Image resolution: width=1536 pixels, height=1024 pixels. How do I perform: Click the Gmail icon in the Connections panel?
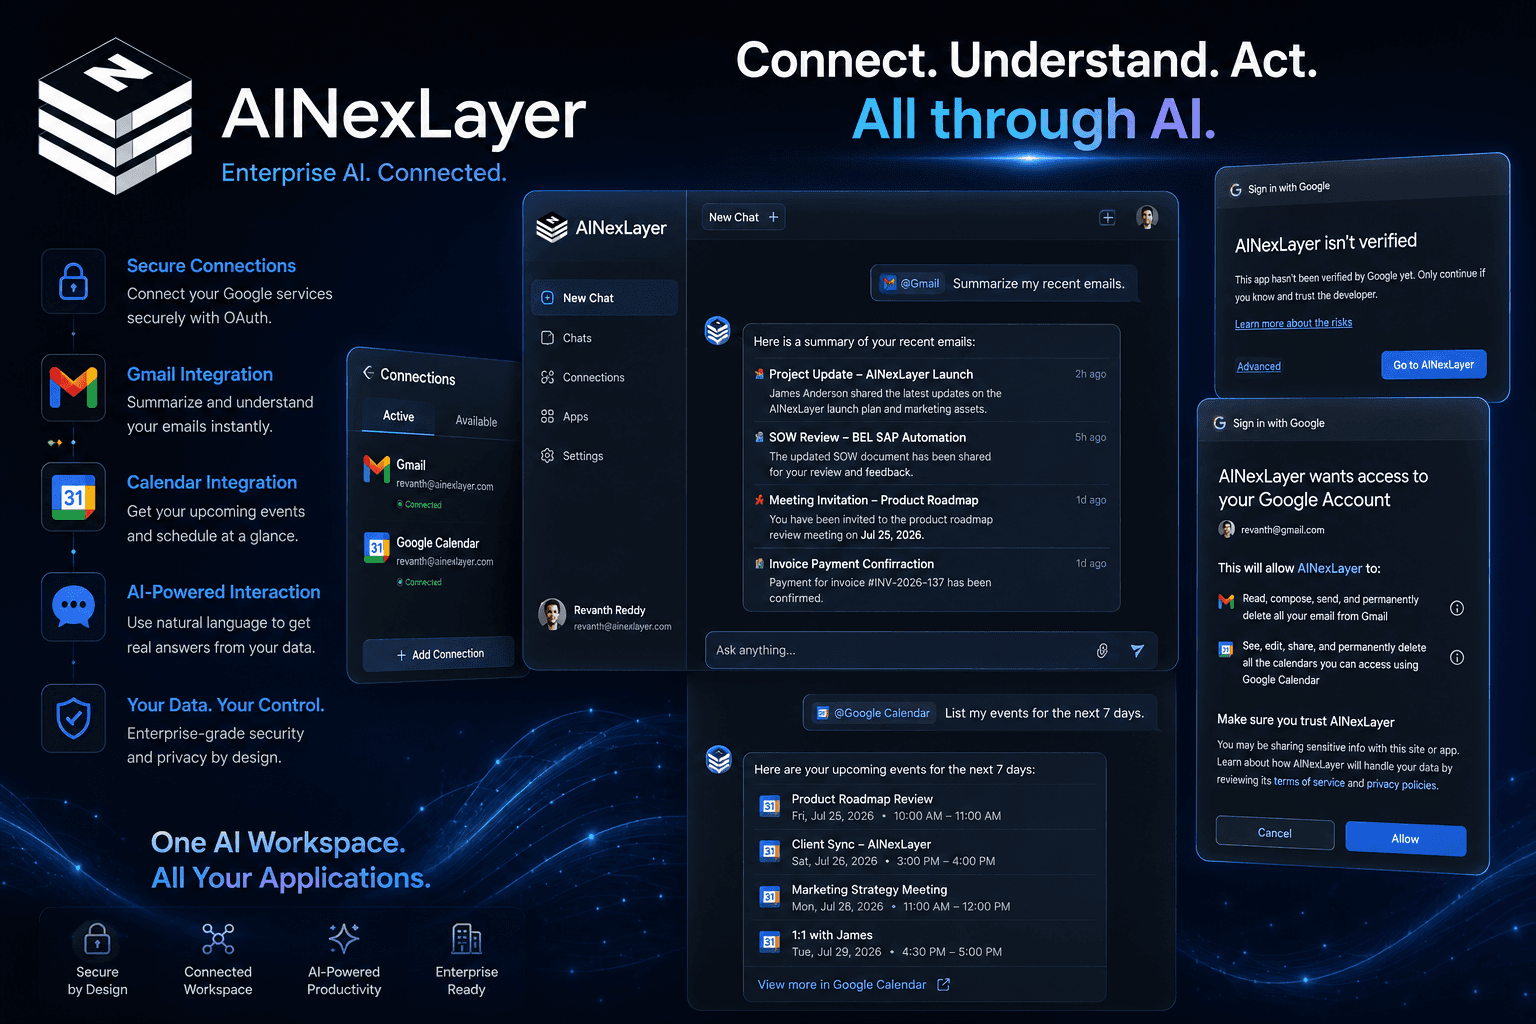click(377, 468)
